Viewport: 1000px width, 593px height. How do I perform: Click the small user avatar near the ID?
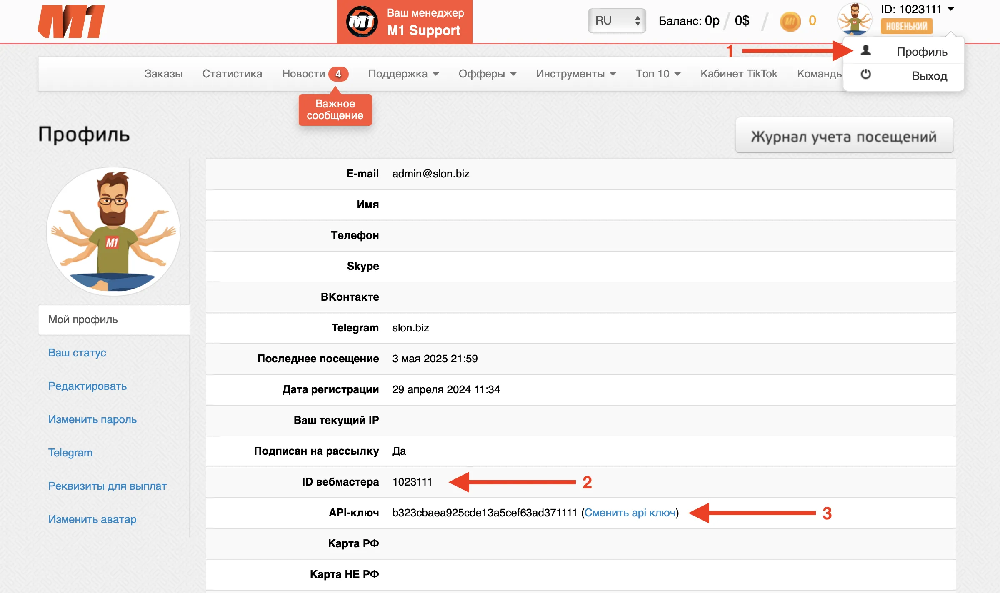point(855,19)
